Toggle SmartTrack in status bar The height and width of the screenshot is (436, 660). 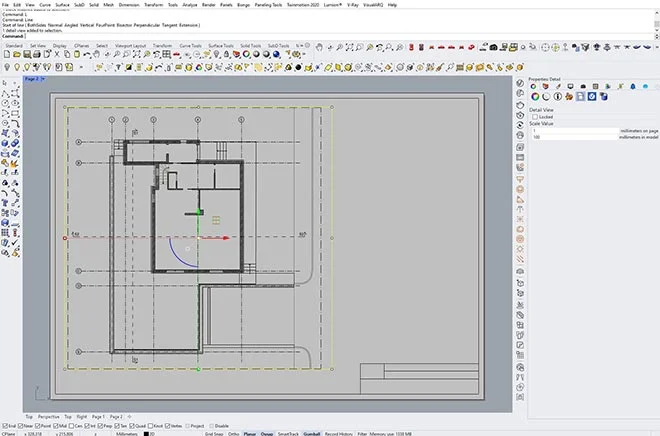(288, 433)
